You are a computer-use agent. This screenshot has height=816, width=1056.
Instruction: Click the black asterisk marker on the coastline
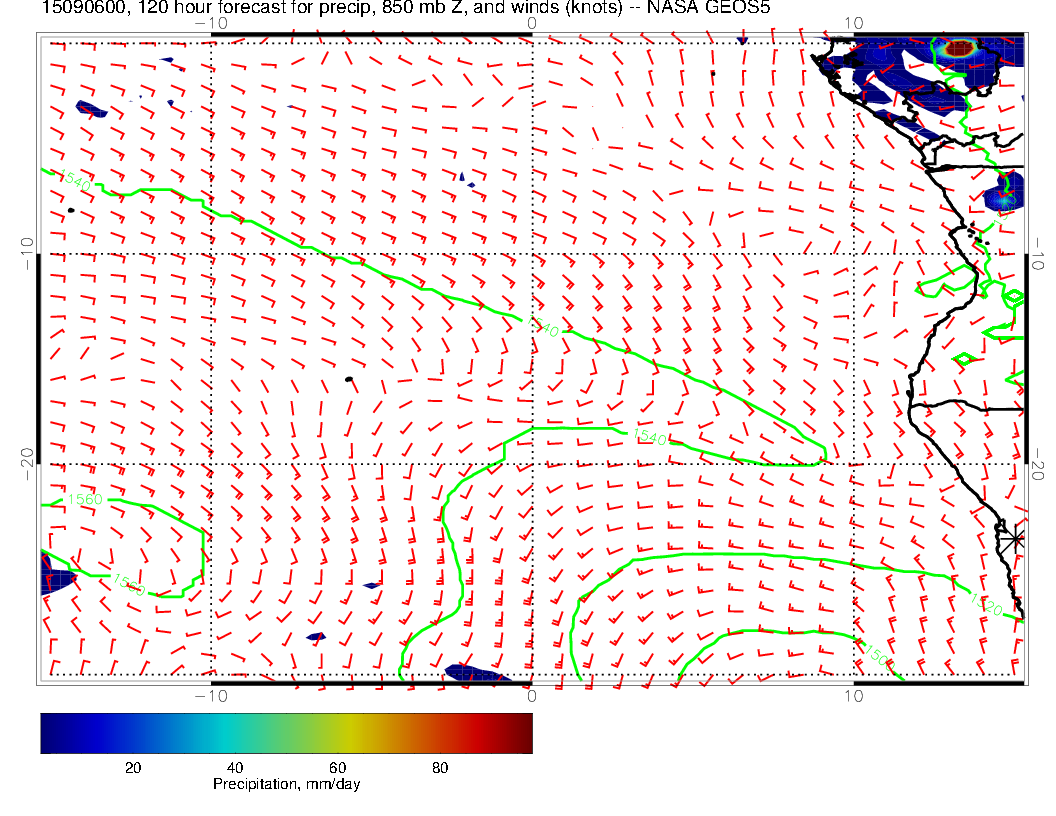pos(1015,538)
